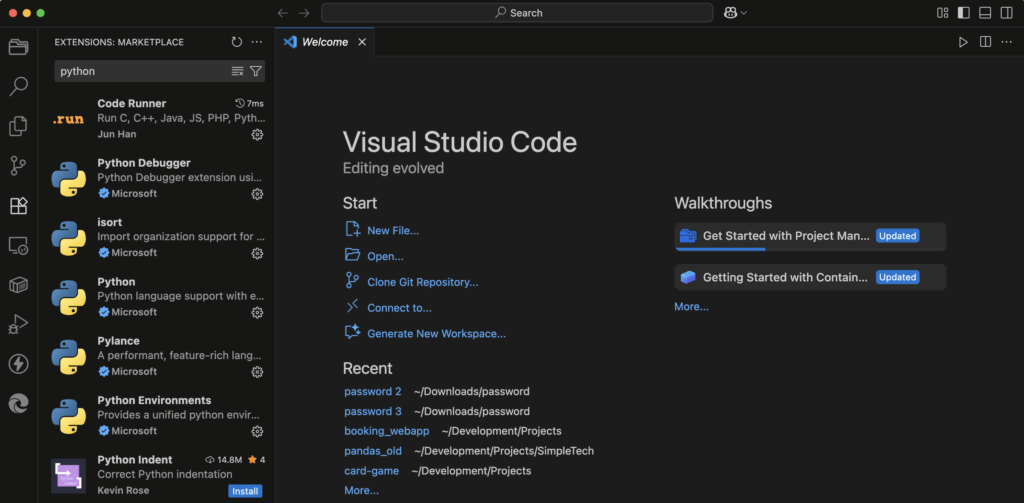Click the Code Runner .run logo
The image size is (1024, 503).
(68, 120)
